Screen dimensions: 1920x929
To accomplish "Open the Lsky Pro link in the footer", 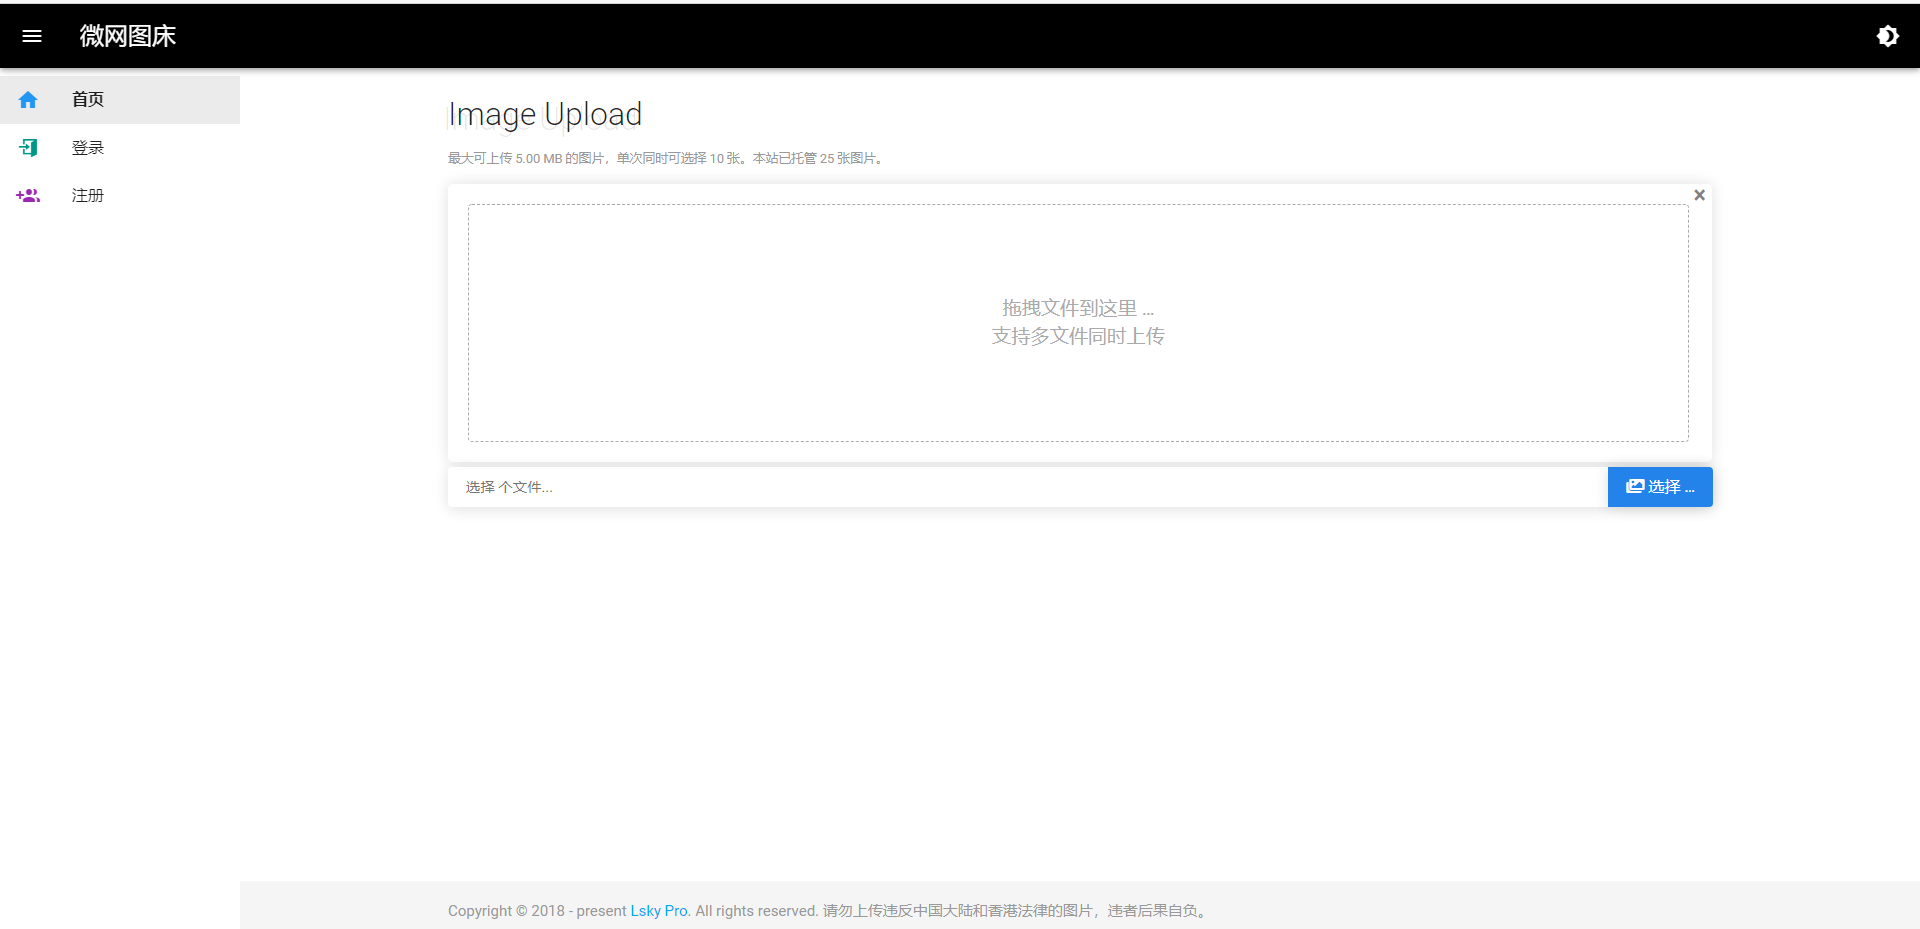I will (659, 911).
